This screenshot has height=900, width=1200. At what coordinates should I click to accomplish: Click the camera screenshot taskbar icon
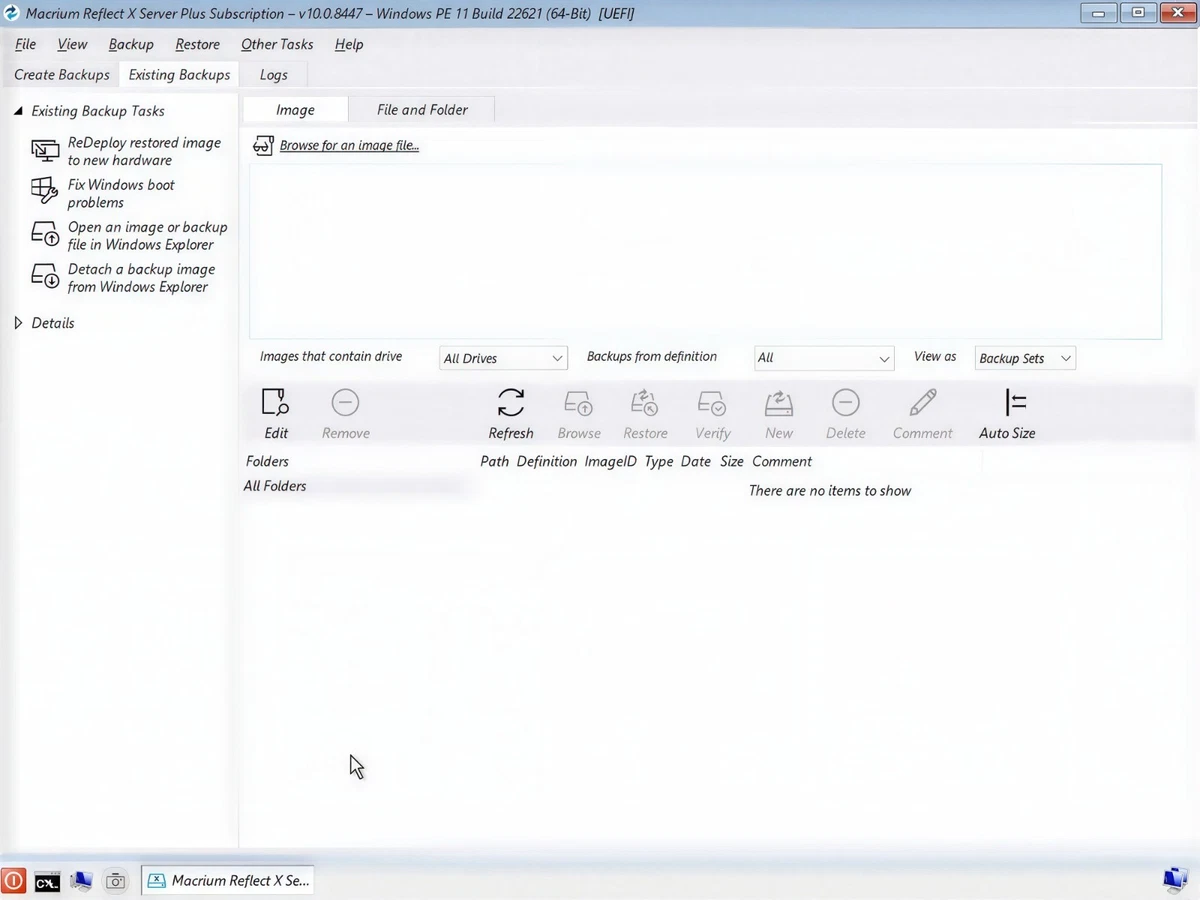coord(116,881)
